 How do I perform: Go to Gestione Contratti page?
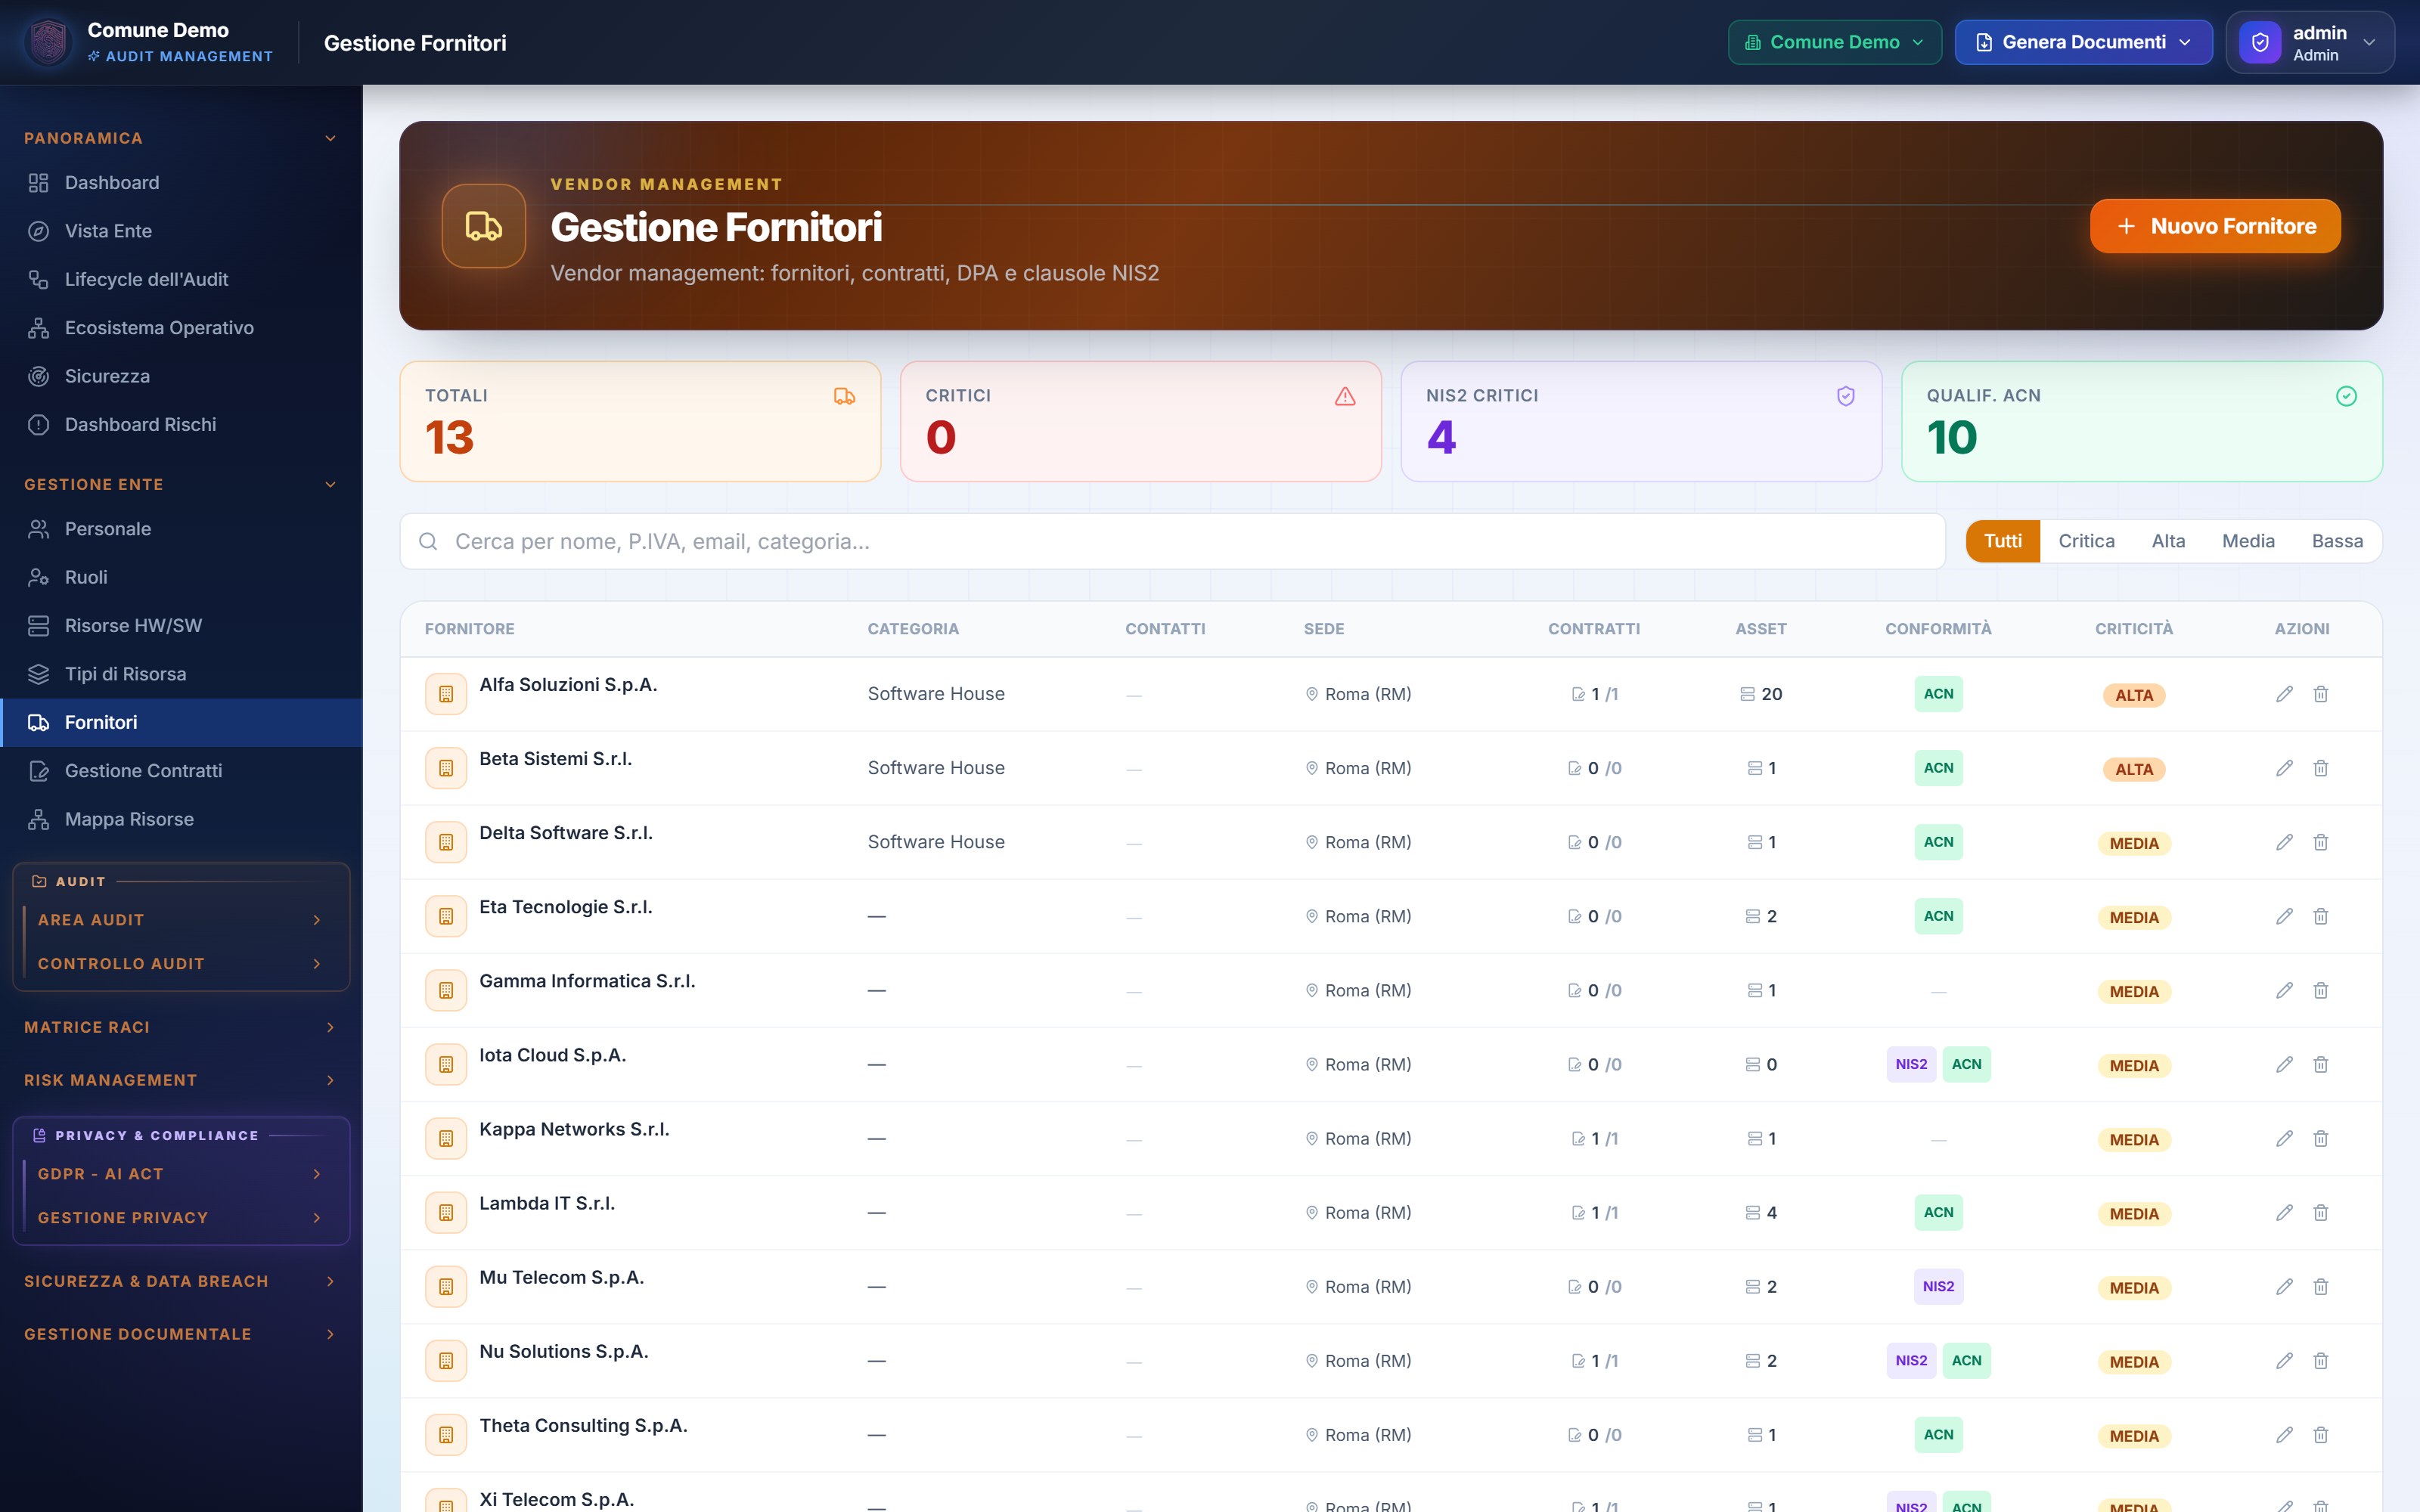point(143,771)
